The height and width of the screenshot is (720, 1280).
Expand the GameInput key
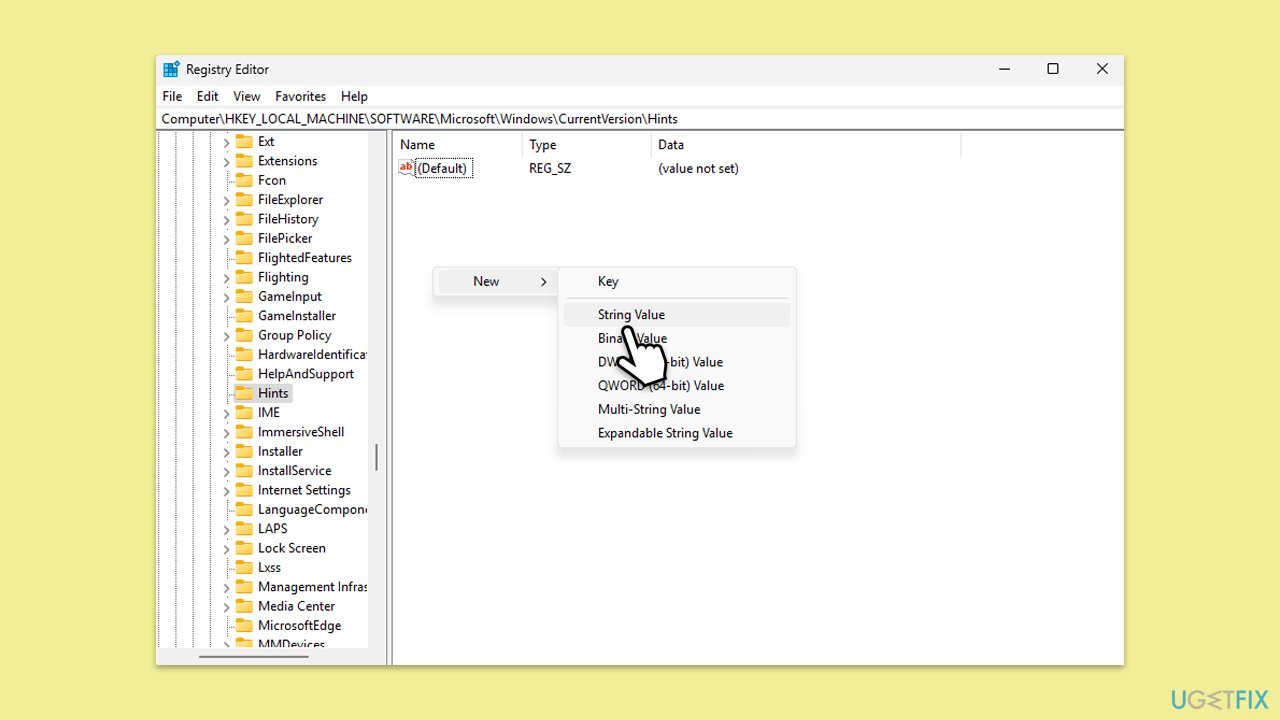pos(226,297)
